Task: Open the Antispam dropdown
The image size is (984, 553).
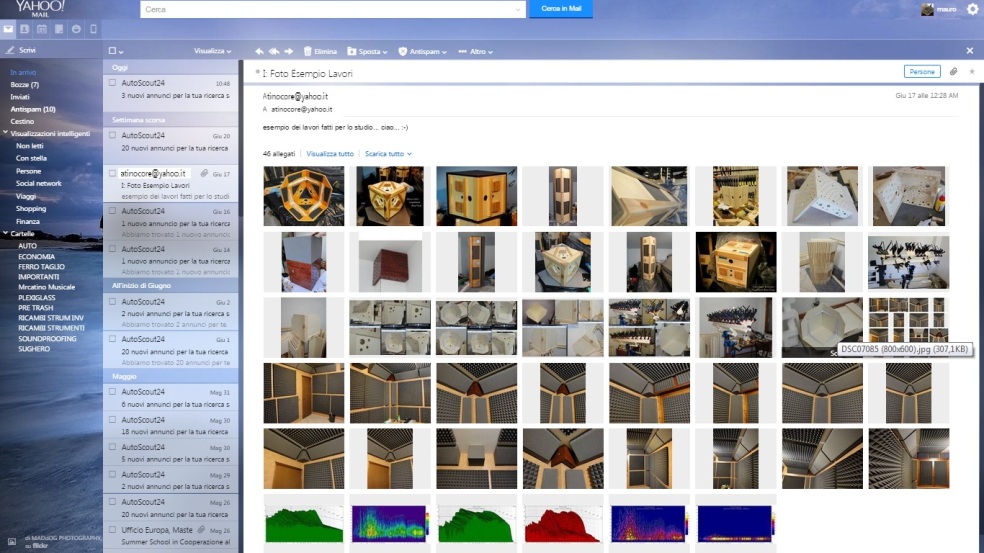Action: 422,51
